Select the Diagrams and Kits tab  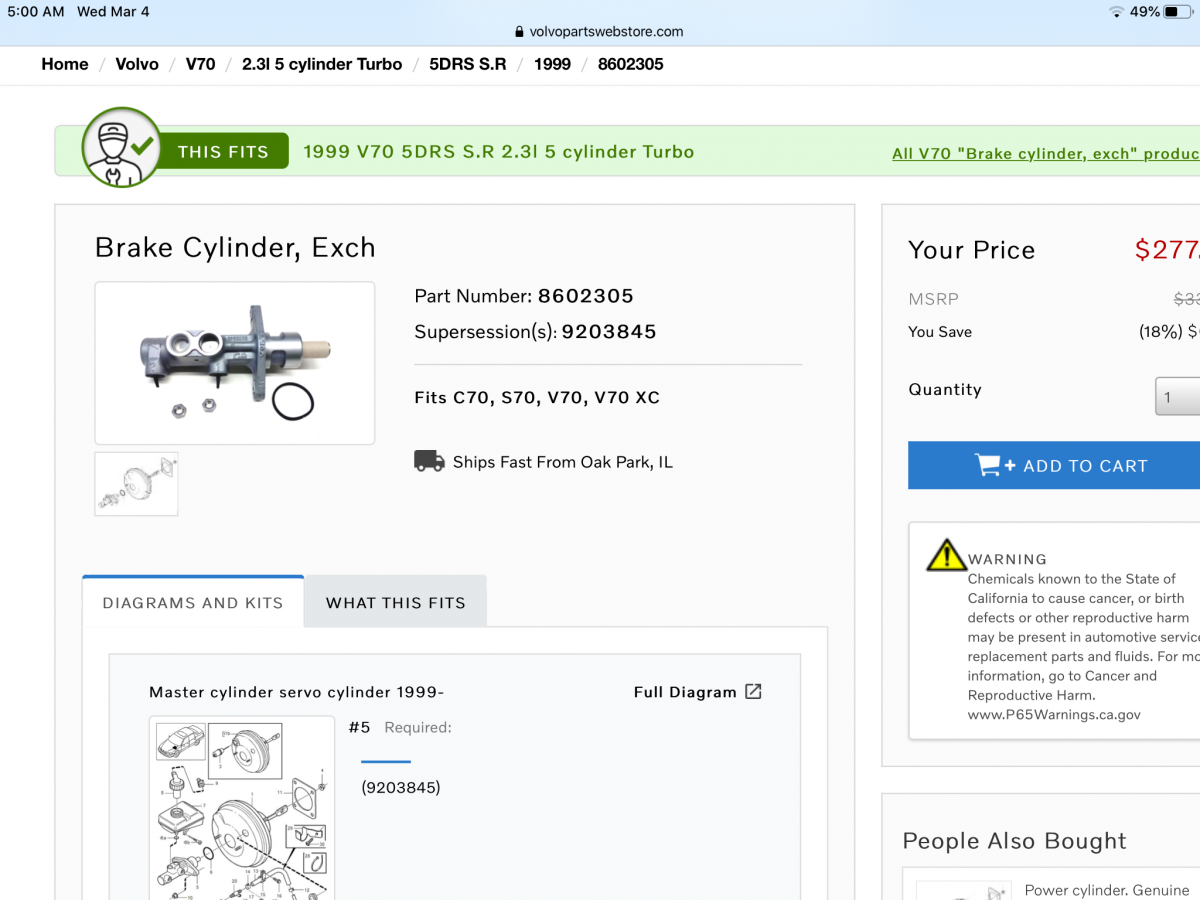(193, 602)
